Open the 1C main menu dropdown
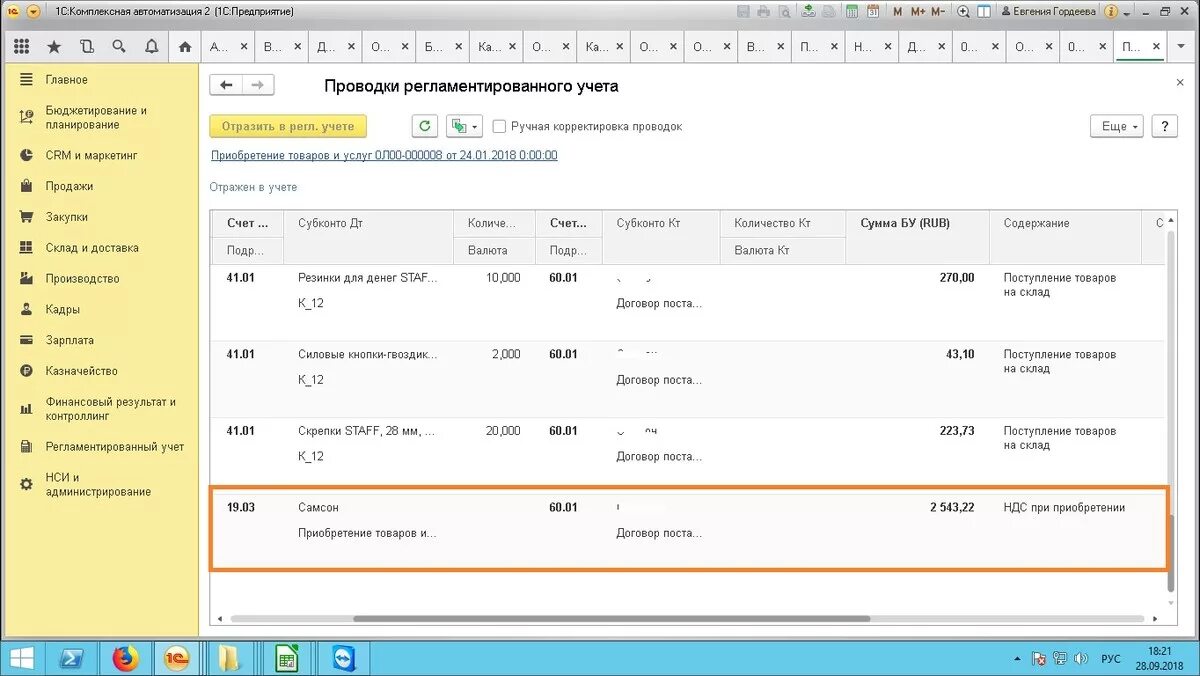Viewport: 1200px width, 676px height. point(34,11)
